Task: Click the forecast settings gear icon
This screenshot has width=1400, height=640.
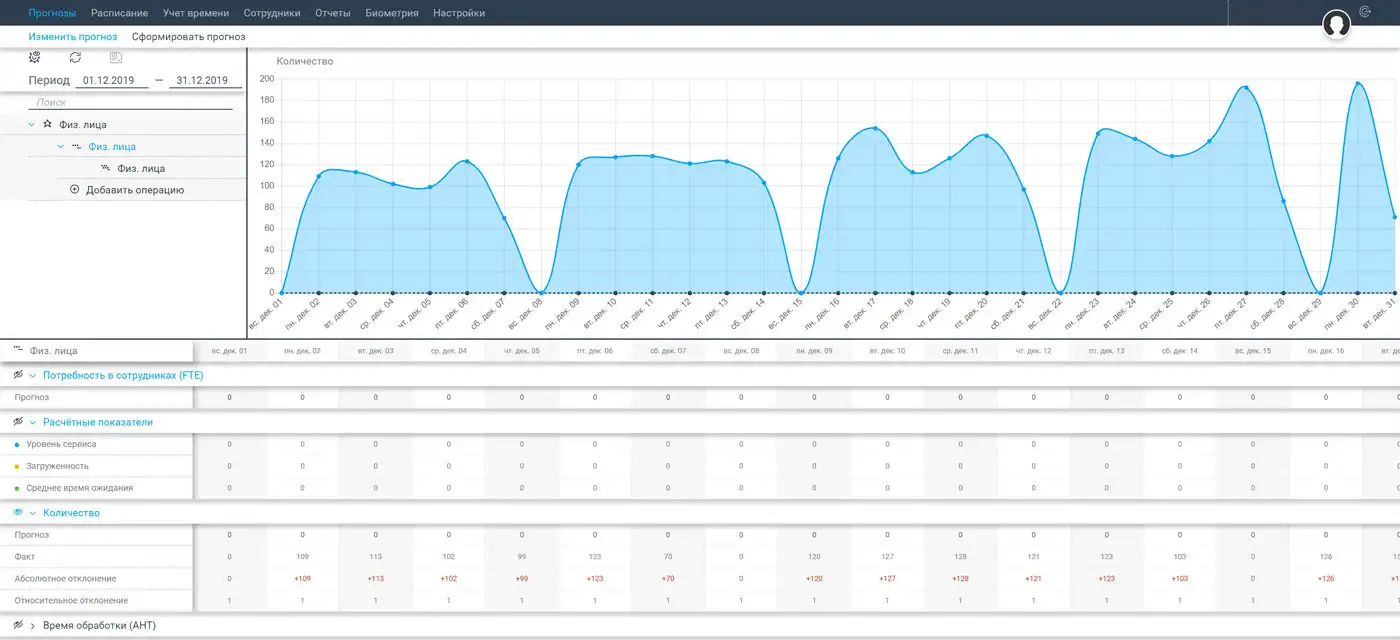Action: click(35, 58)
